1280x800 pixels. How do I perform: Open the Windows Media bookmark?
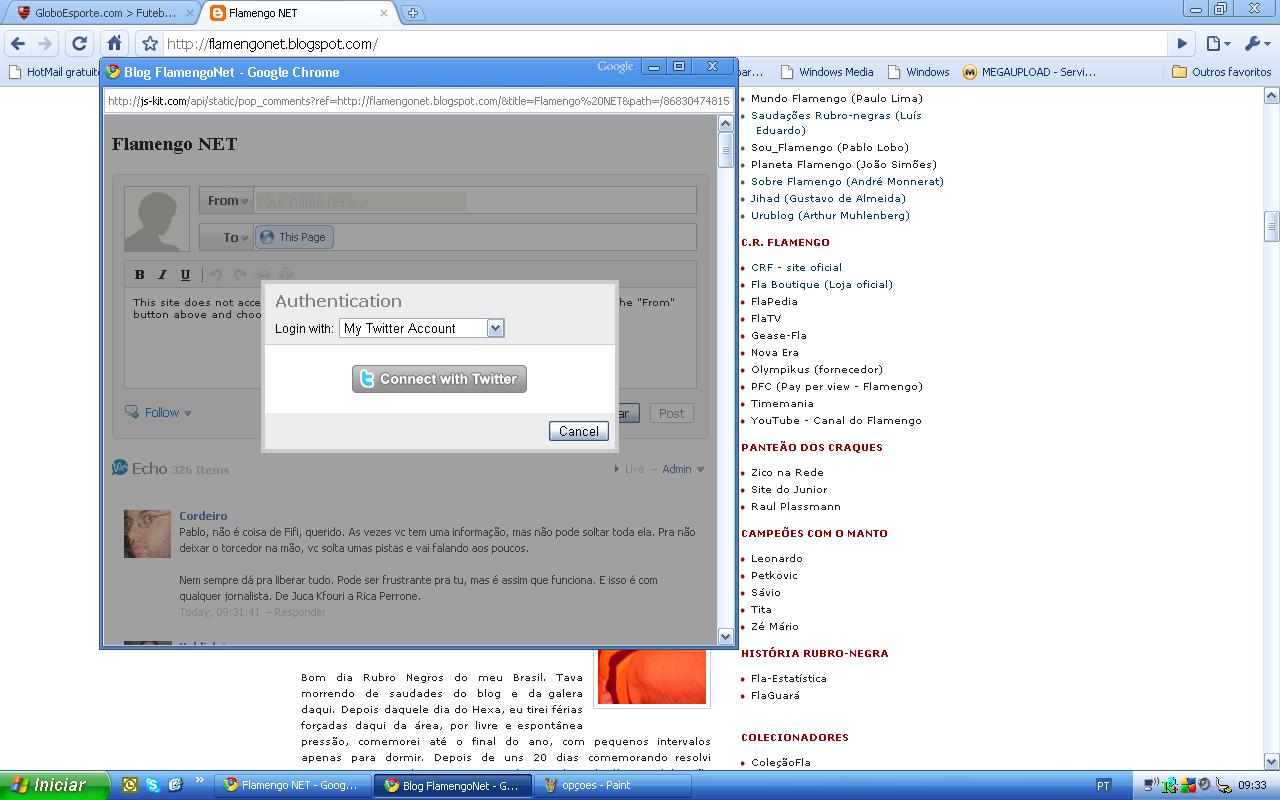tap(827, 72)
